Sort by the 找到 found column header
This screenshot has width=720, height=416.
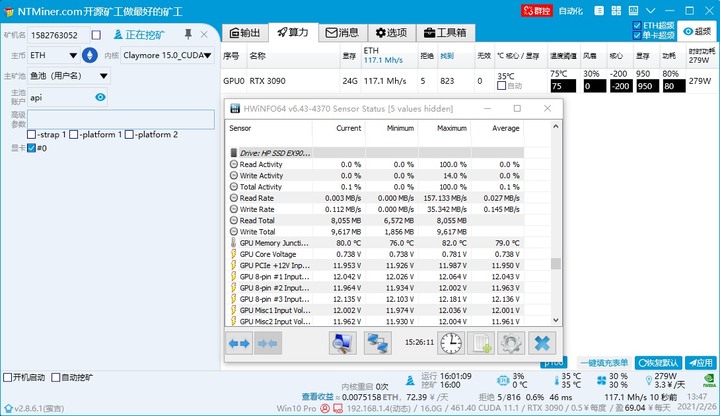pos(447,56)
